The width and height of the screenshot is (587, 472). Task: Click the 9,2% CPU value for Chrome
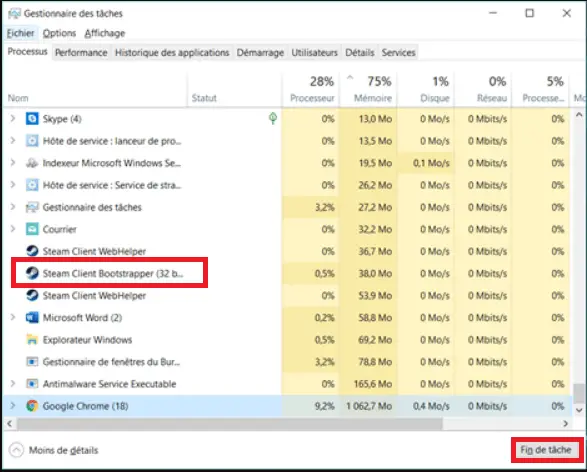pos(325,406)
